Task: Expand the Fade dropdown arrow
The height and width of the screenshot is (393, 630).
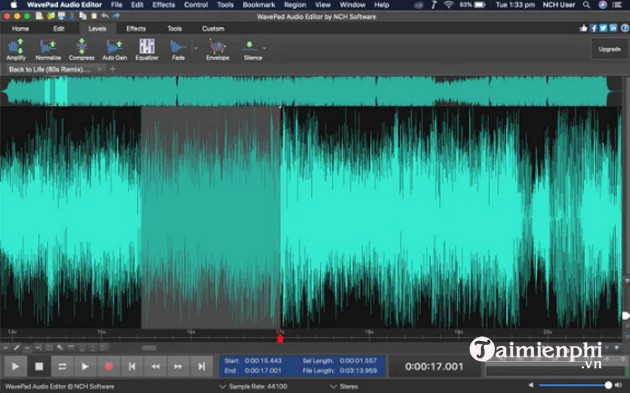Action: tap(196, 48)
